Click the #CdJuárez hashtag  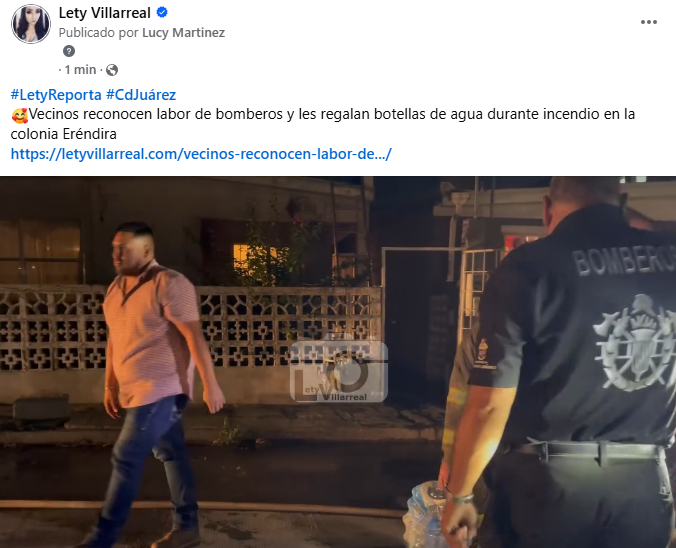(141, 94)
